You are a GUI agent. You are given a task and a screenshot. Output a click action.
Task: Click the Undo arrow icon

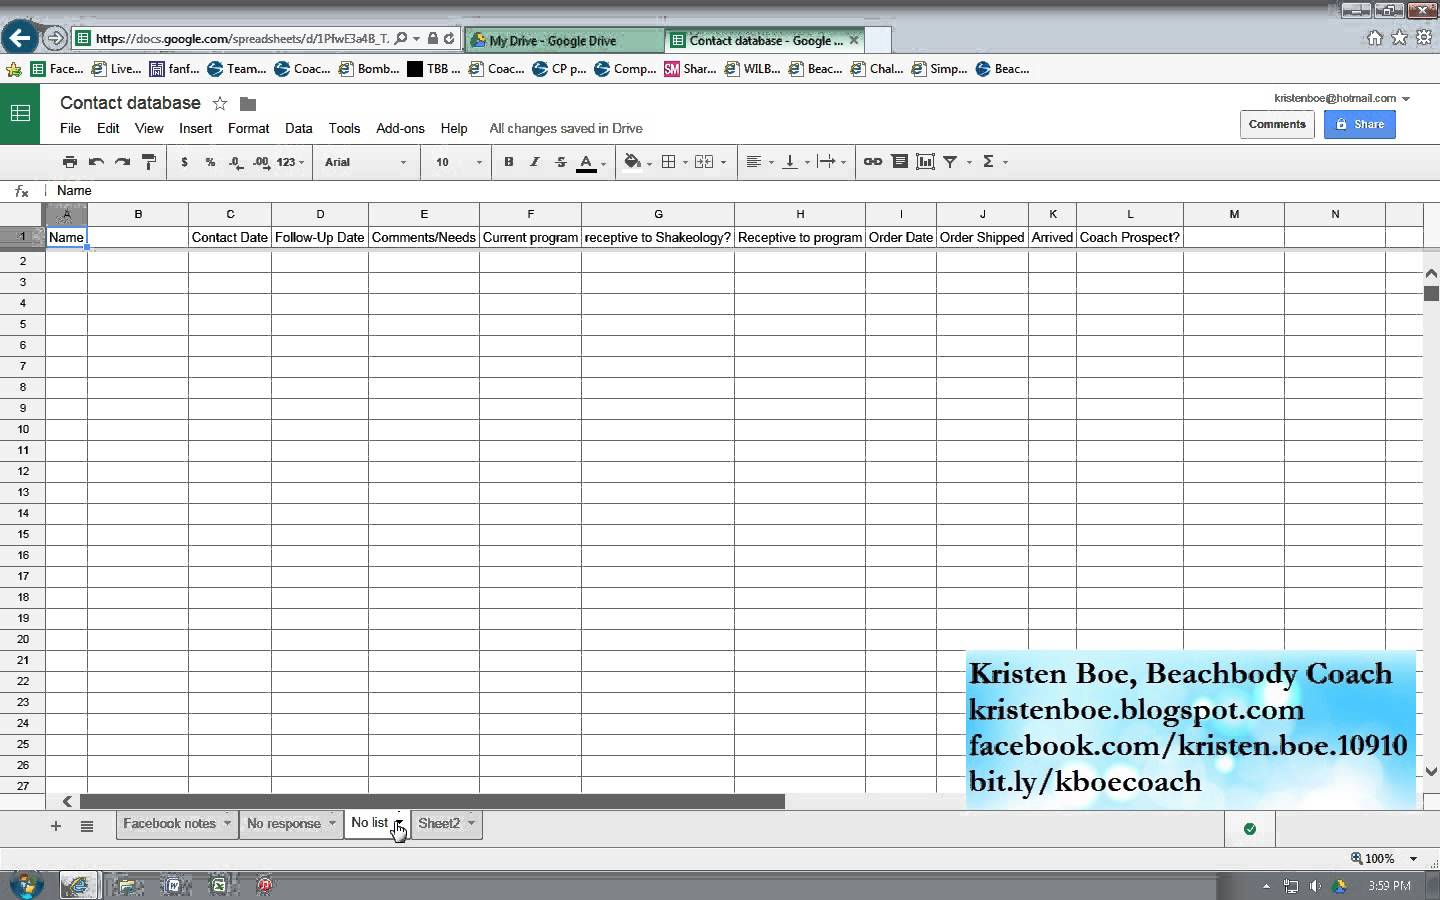coord(96,162)
